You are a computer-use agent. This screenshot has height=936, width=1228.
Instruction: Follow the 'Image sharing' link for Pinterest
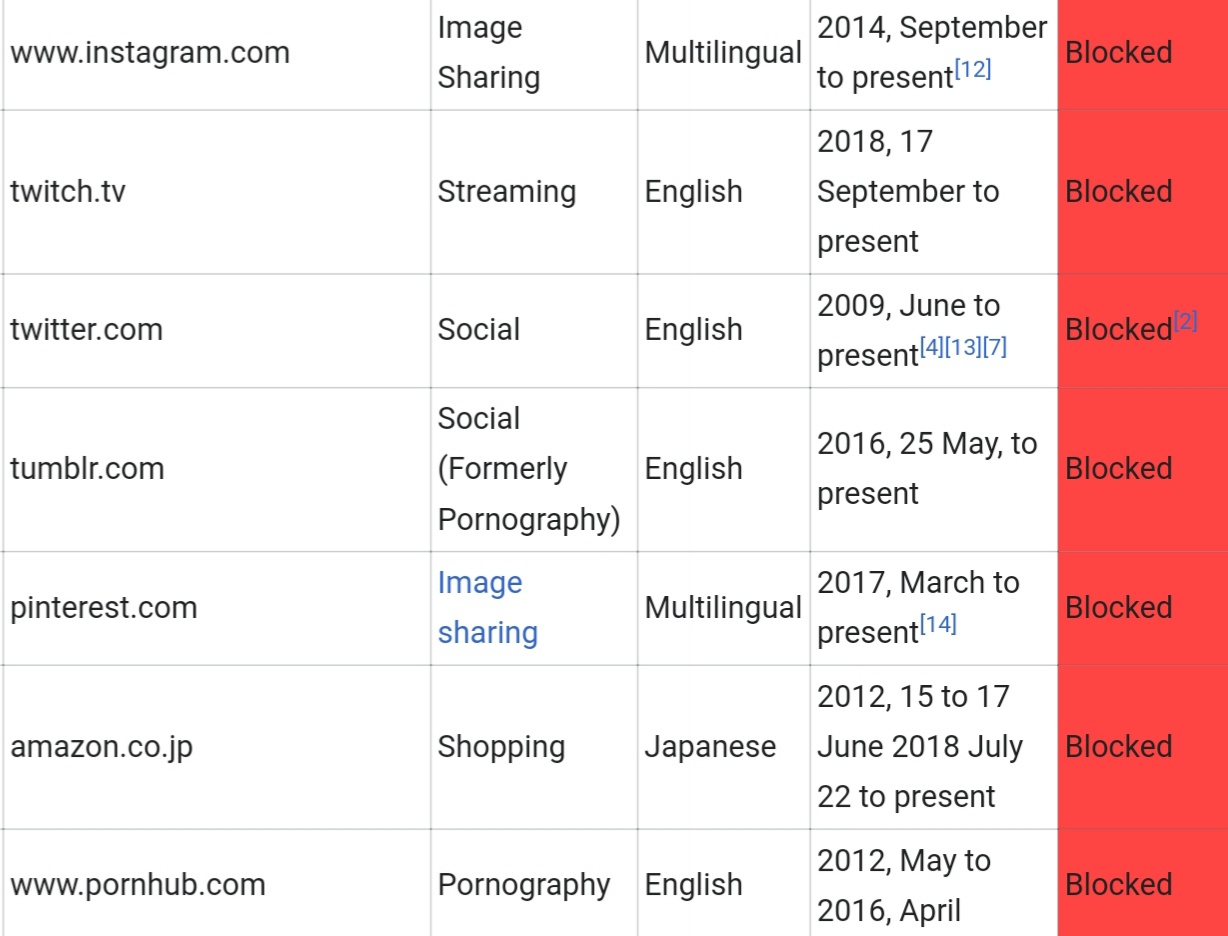(x=488, y=608)
